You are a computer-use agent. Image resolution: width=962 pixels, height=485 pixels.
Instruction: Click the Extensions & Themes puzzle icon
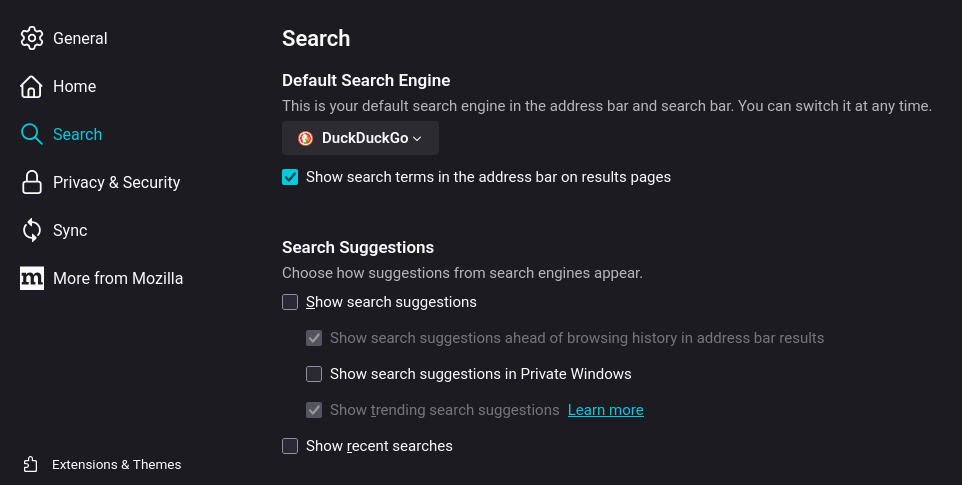click(x=31, y=464)
